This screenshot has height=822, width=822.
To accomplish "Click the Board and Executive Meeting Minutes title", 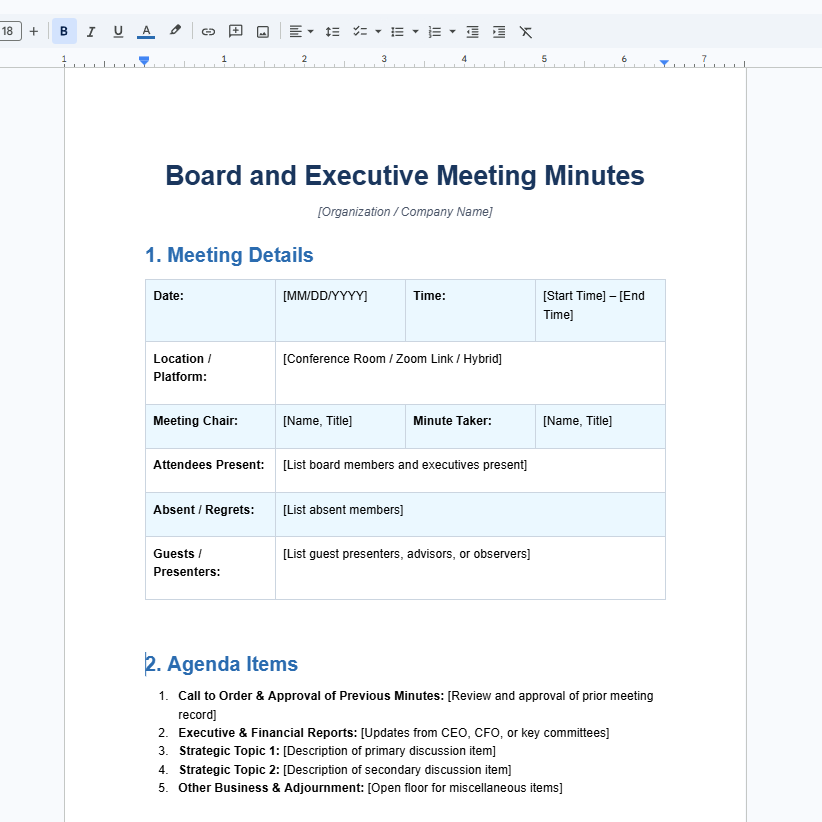I will click(x=405, y=176).
